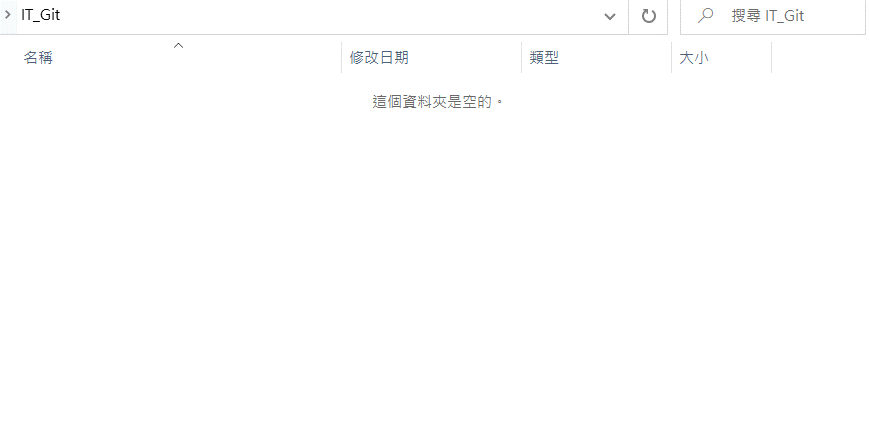Open the address bar history dropdown chevron
870x430 pixels.
coord(610,17)
